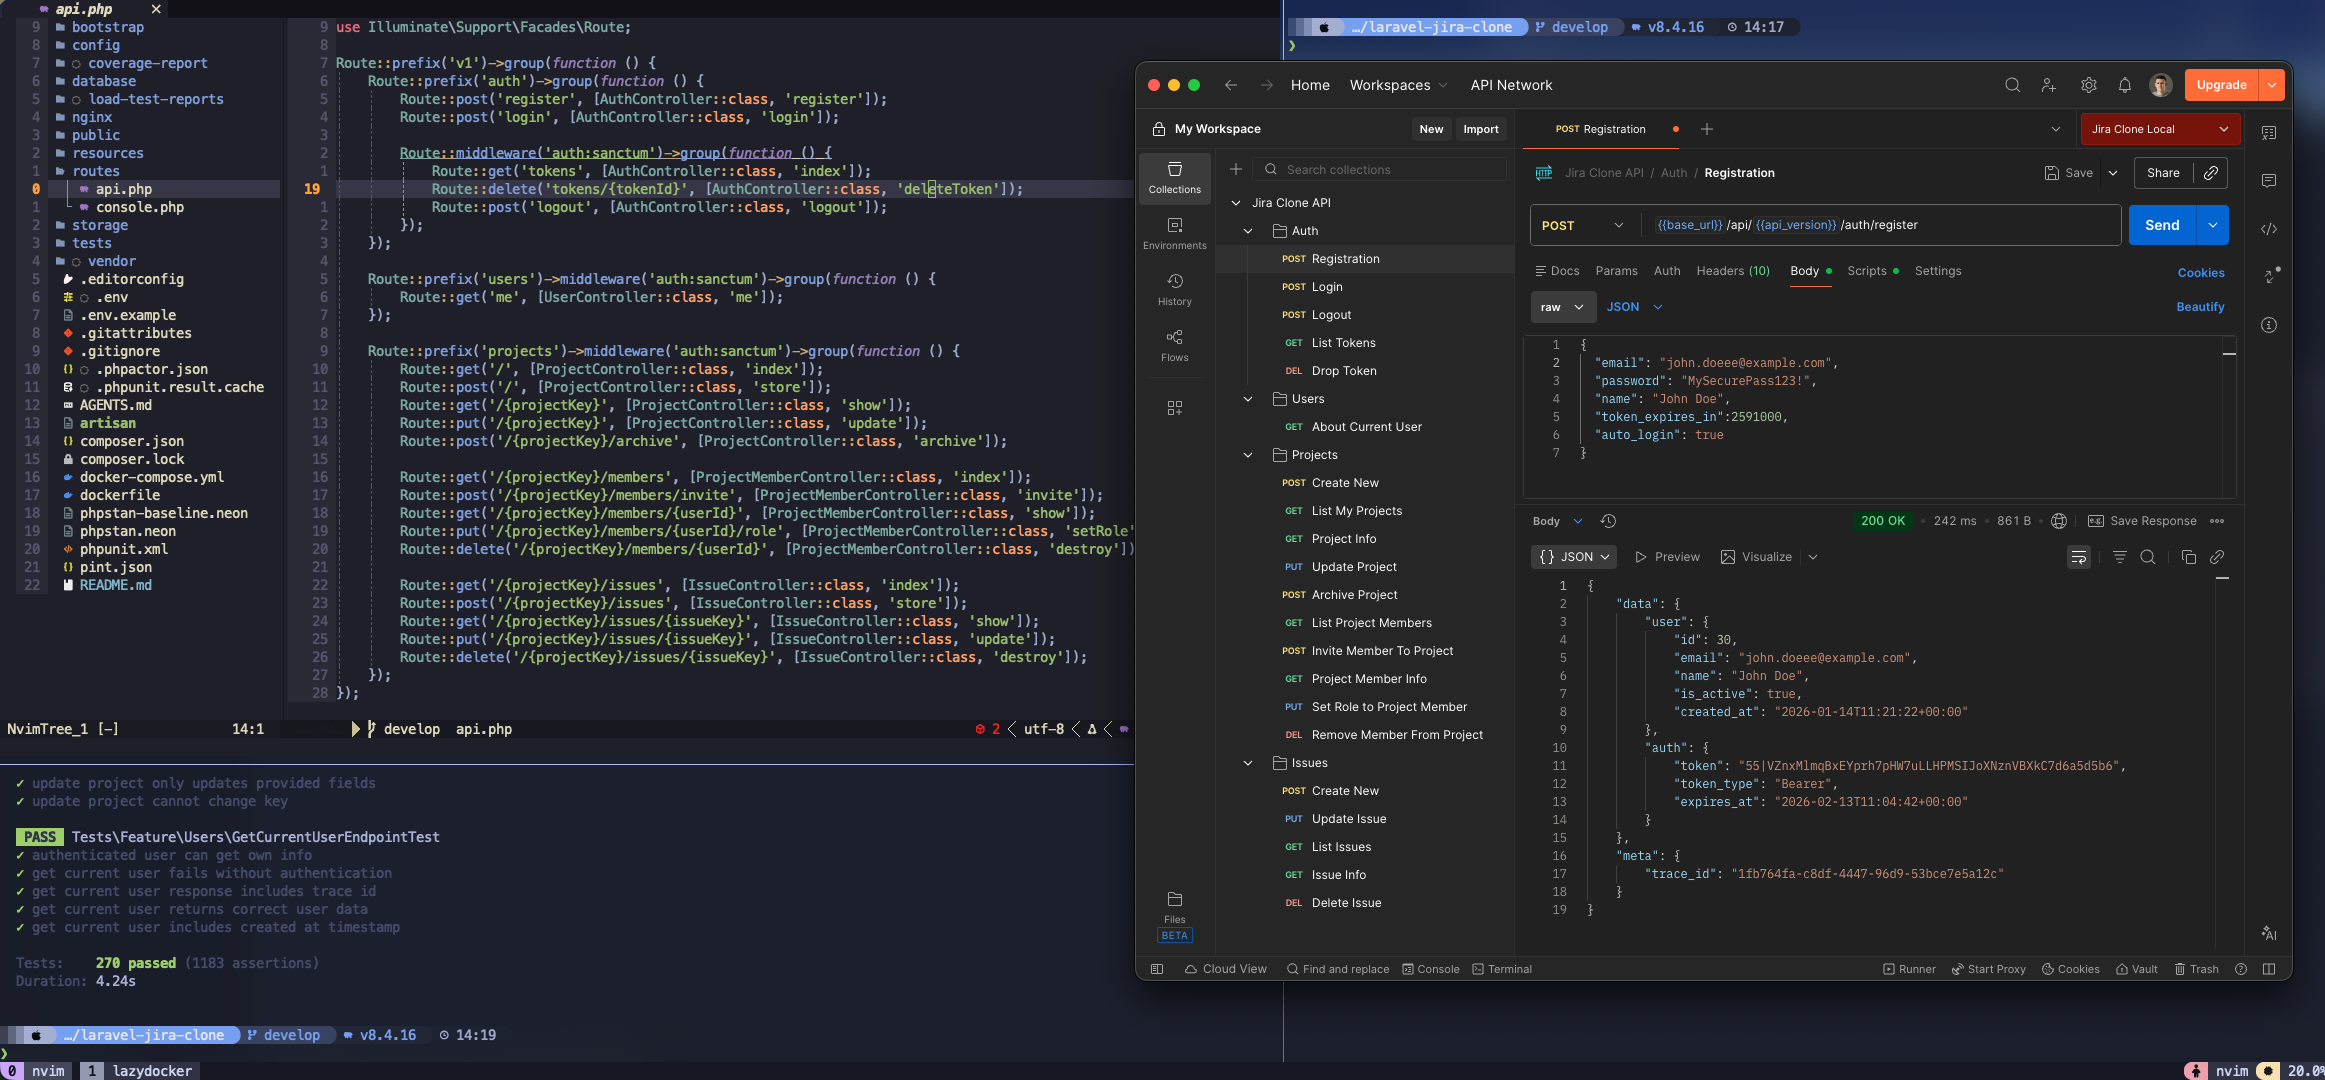This screenshot has width=2325, height=1080.
Task: Copy the response body icon
Action: [x=2188, y=557]
